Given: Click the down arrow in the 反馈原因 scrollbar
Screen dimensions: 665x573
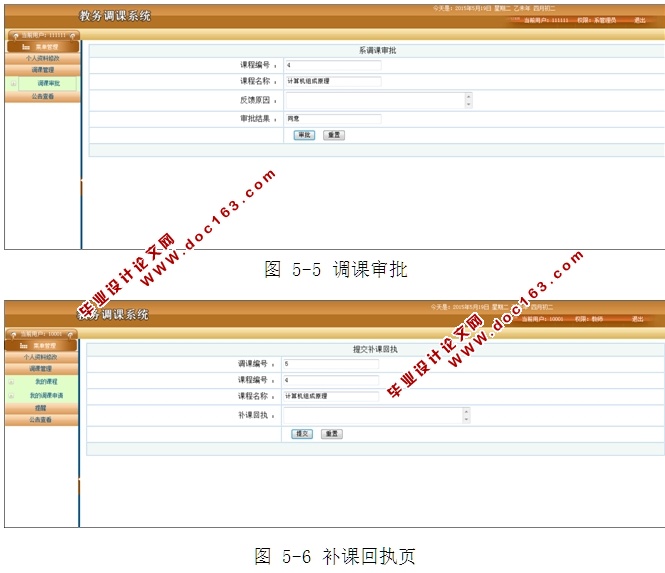Looking at the screenshot, I should pos(469,104).
